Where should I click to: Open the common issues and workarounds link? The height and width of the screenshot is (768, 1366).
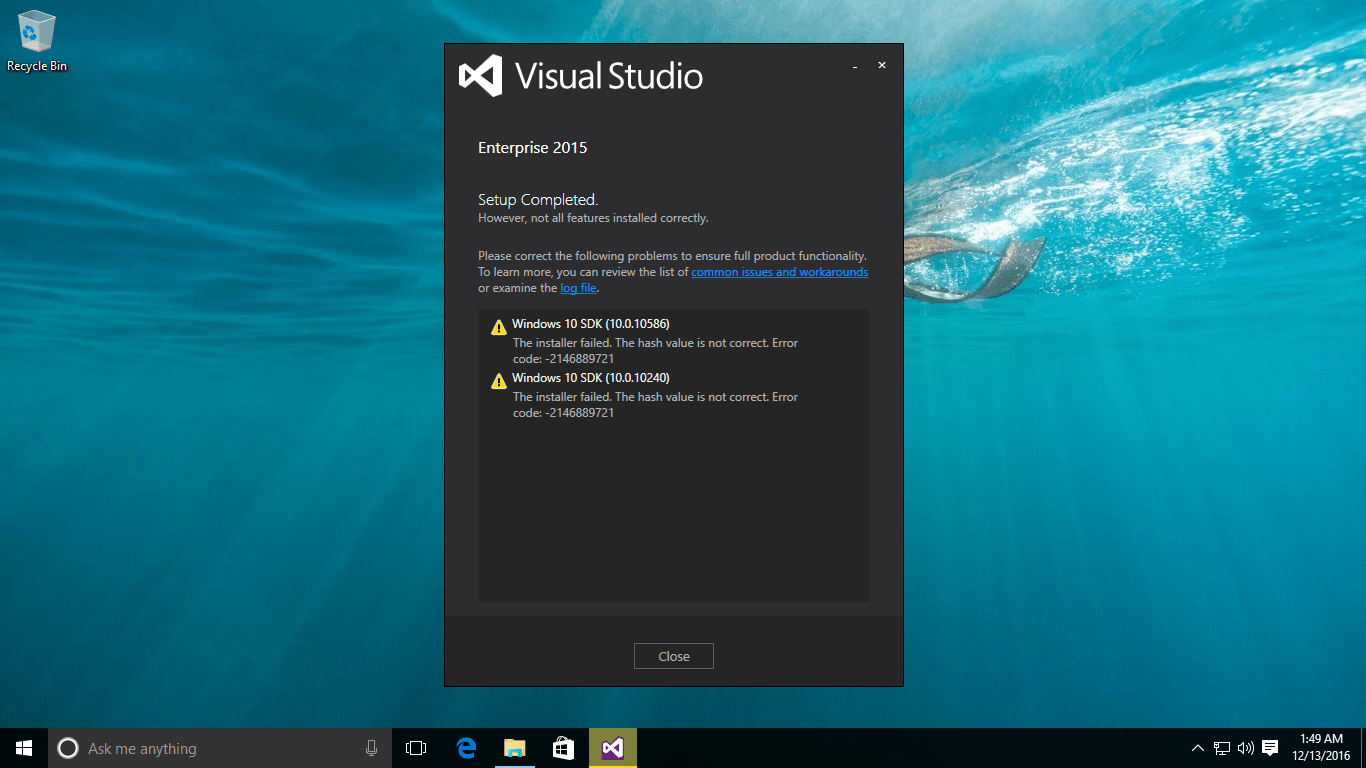[779, 272]
